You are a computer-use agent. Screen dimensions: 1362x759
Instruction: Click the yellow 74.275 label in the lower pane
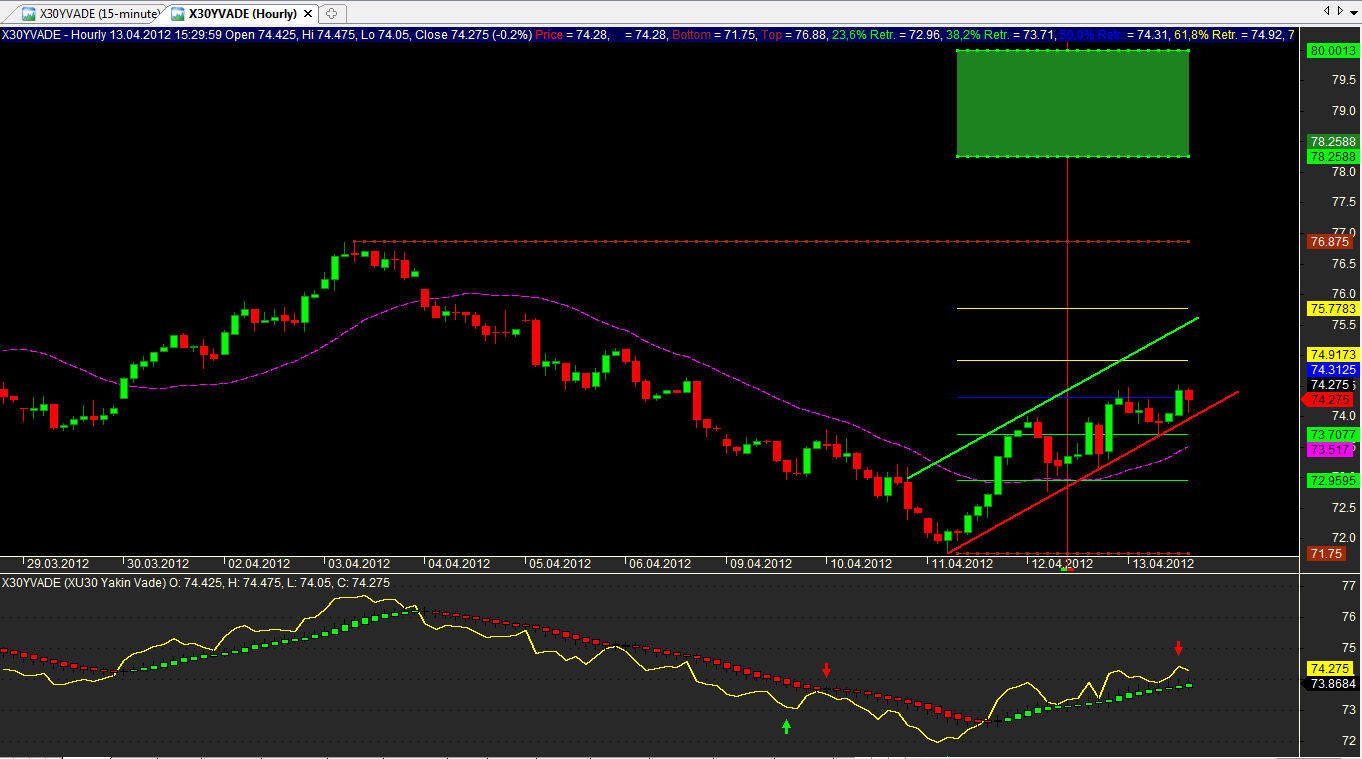pyautogui.click(x=1329, y=668)
